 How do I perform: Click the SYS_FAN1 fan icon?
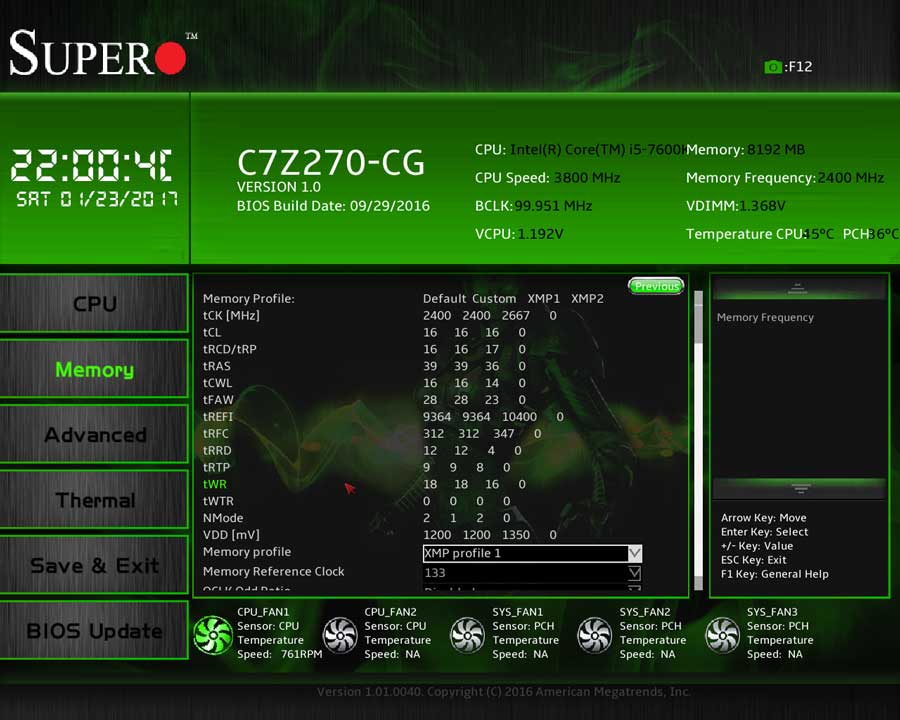click(x=468, y=635)
